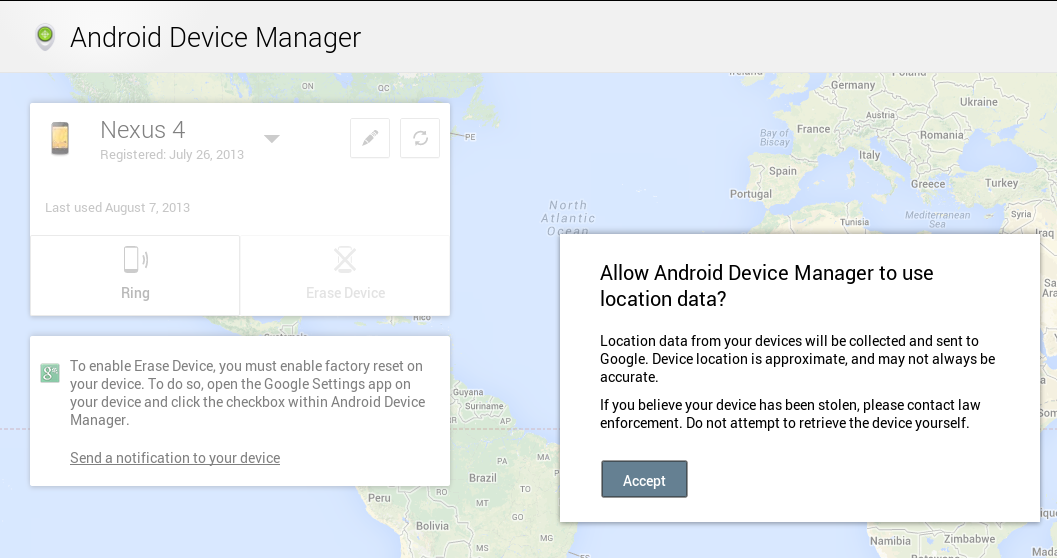The width and height of the screenshot is (1057, 558).
Task: Click the dialog heading about location data
Action: click(x=766, y=286)
